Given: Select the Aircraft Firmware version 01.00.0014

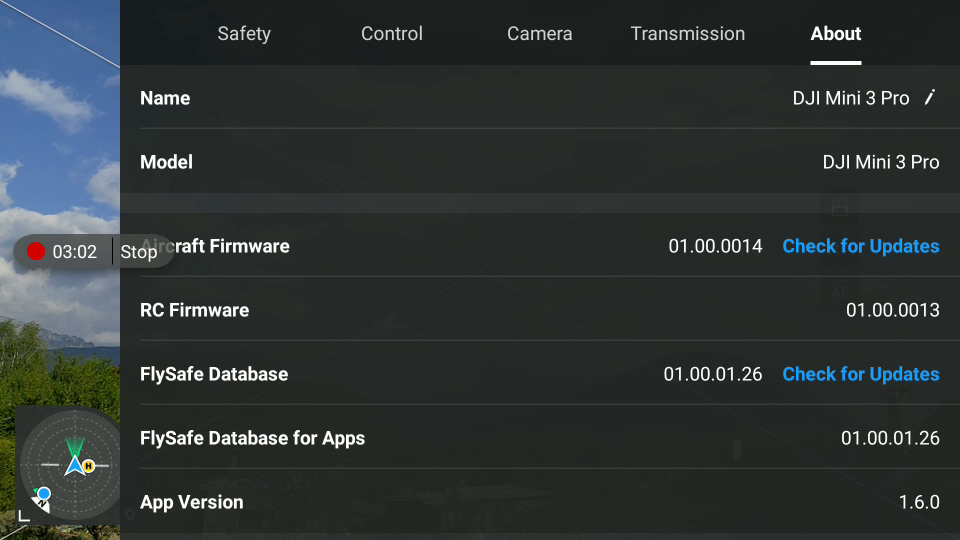Looking at the screenshot, I should 715,246.
